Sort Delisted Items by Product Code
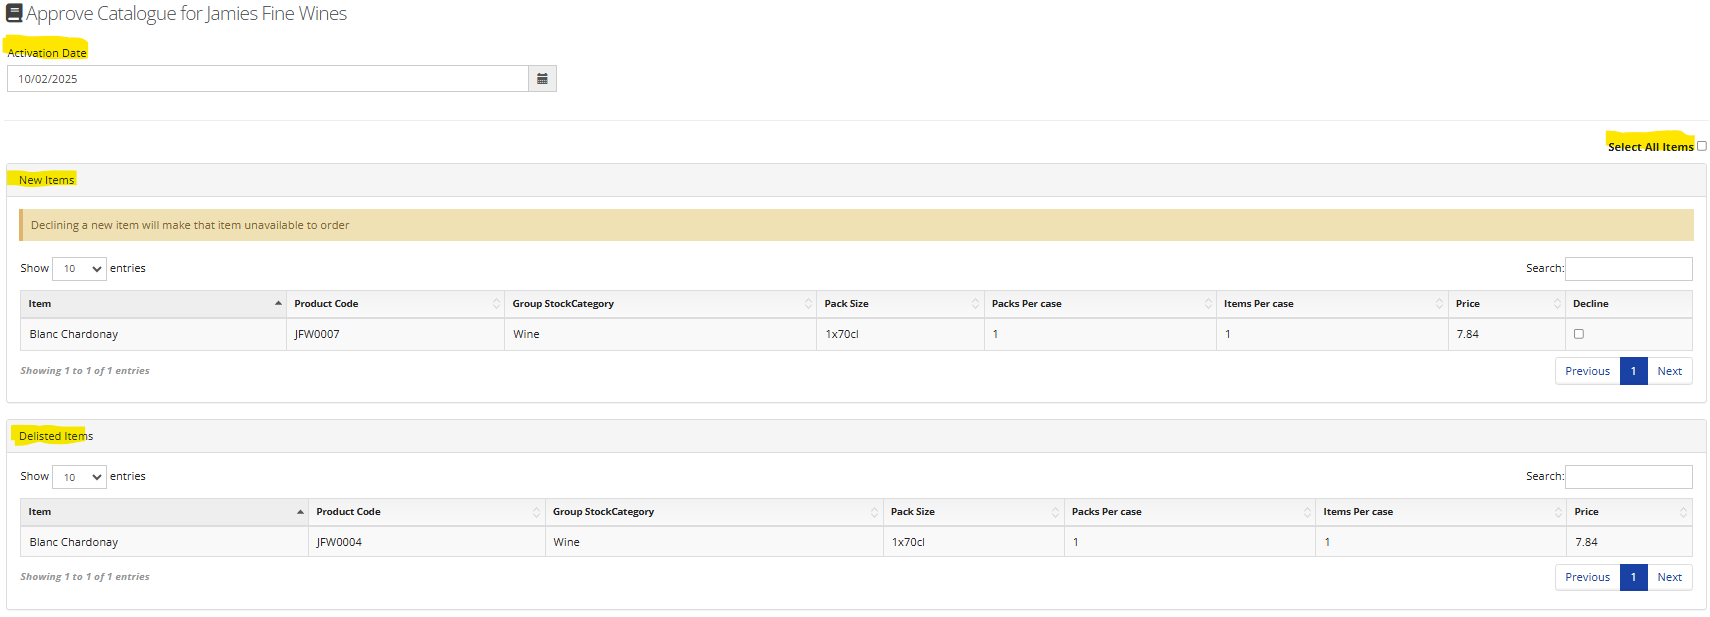 tap(427, 512)
